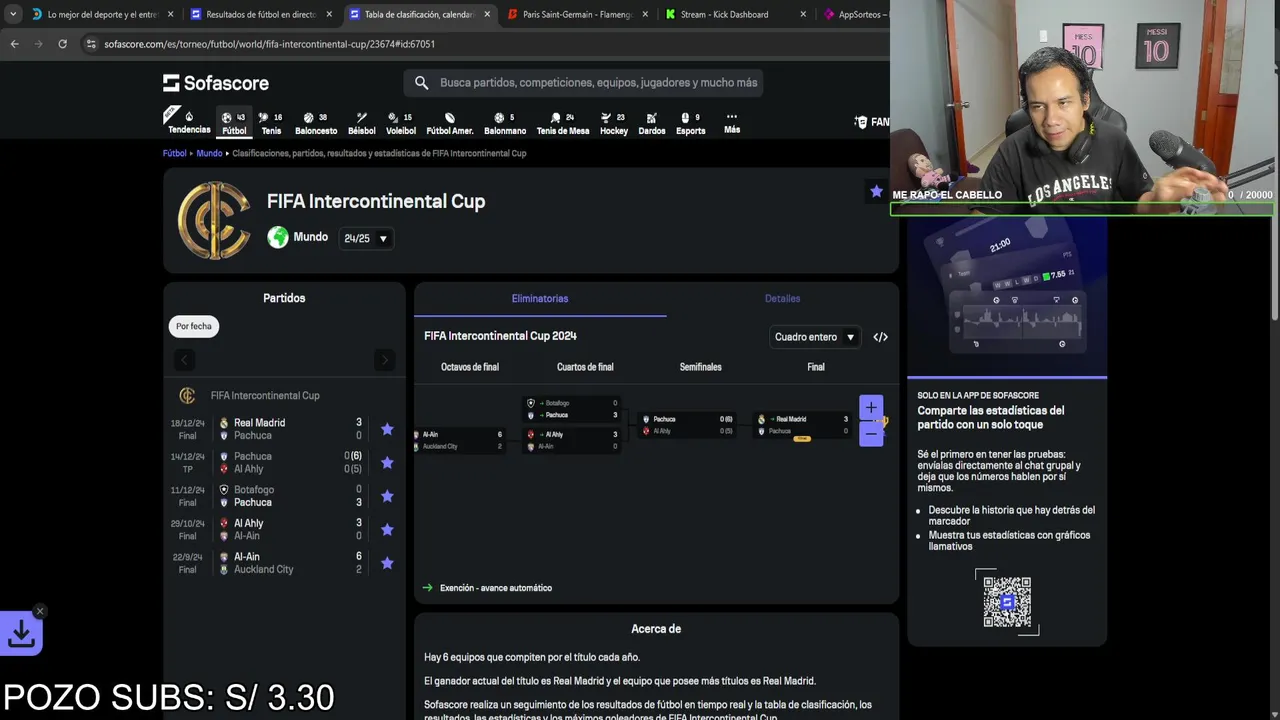Click the purple download overlay button
The height and width of the screenshot is (720, 1280).
(21, 634)
